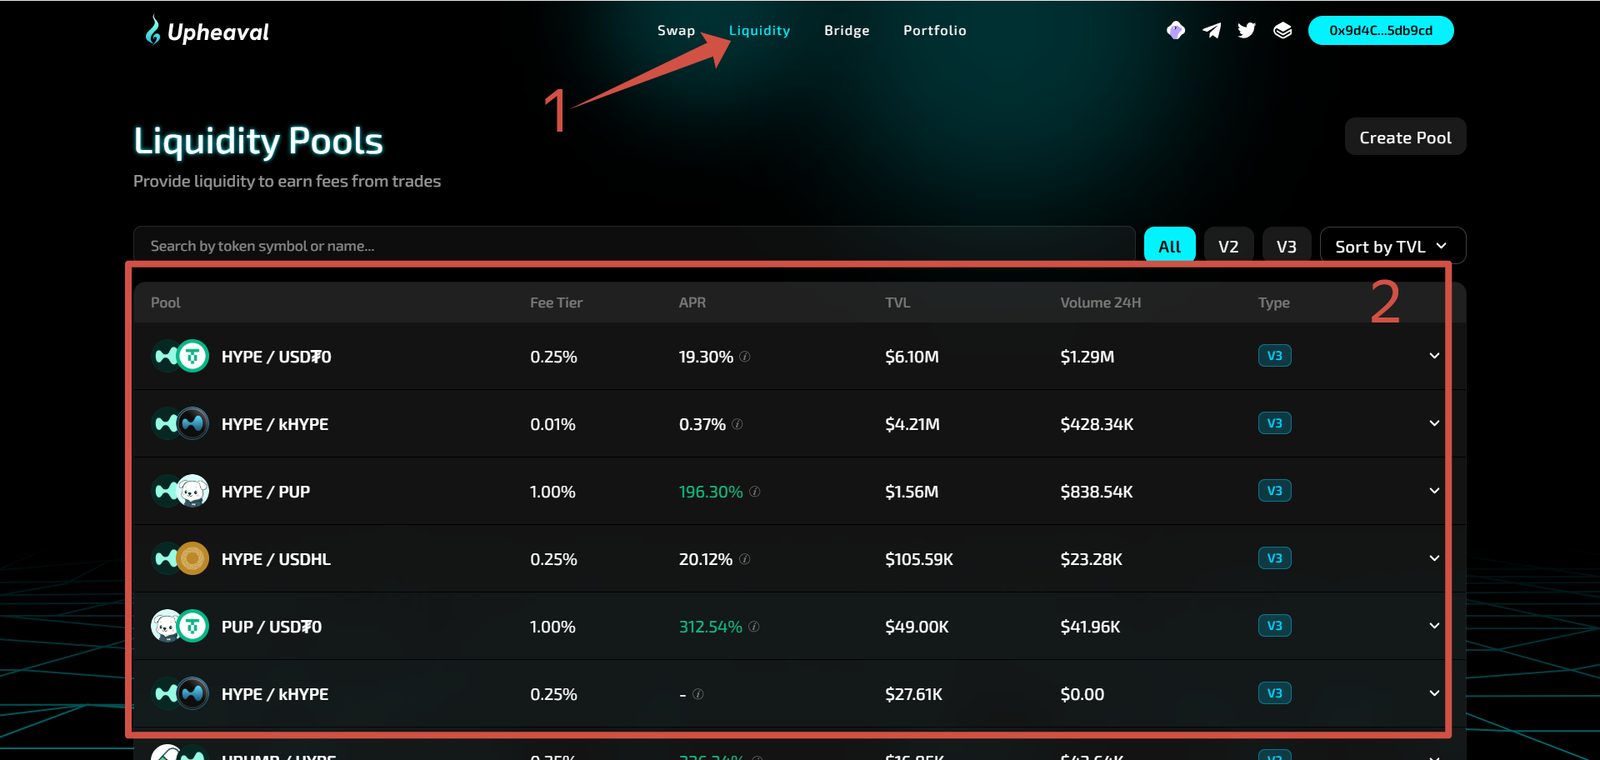Open the Telegram link icon
Screen dimensions: 1600x760
coord(1211,30)
